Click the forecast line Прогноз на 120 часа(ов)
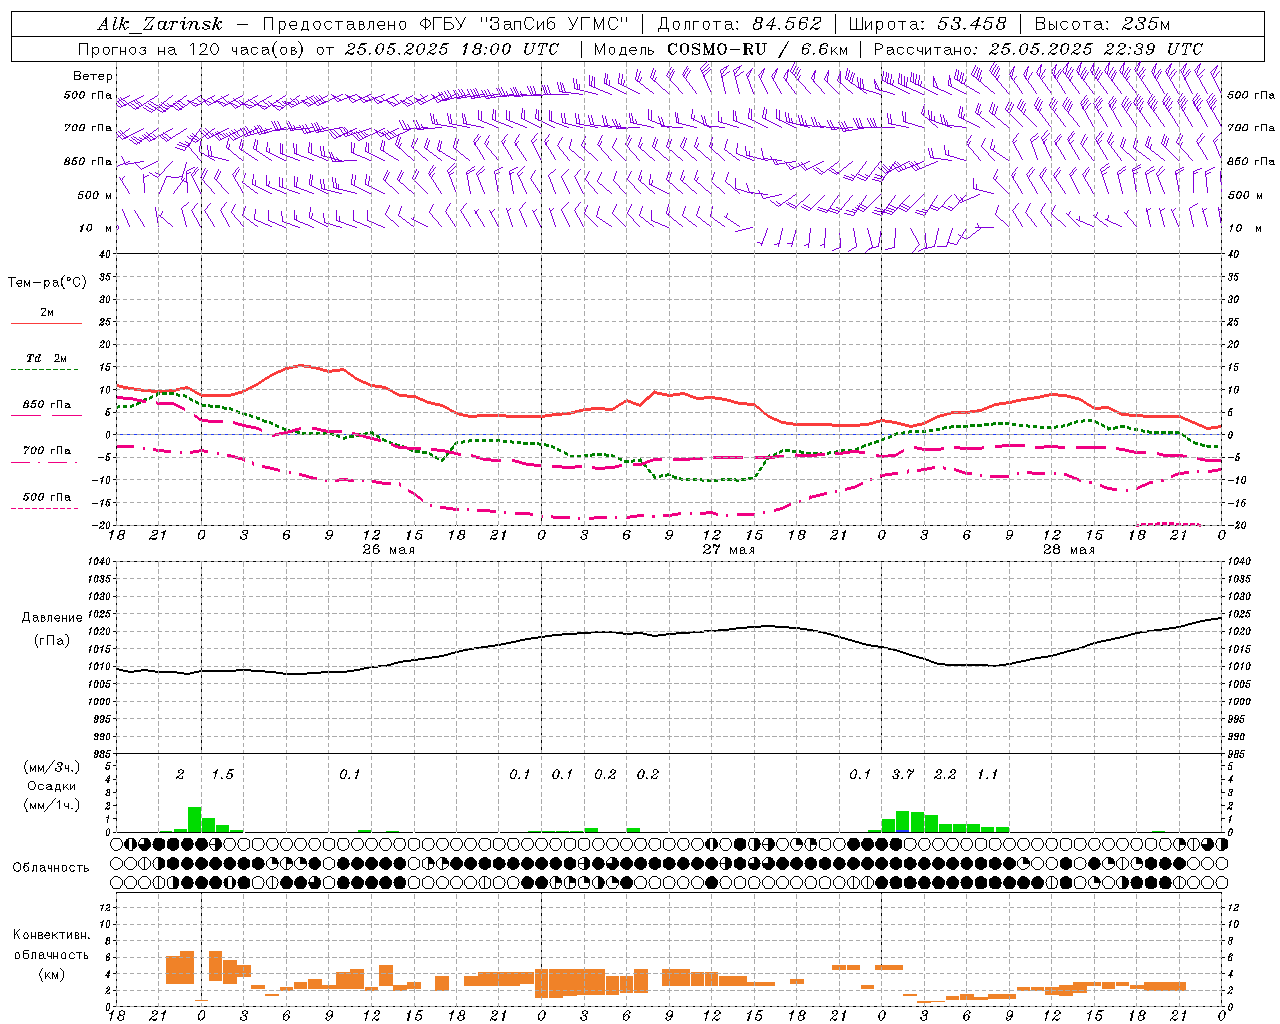The image size is (1280, 1024). coord(192,49)
